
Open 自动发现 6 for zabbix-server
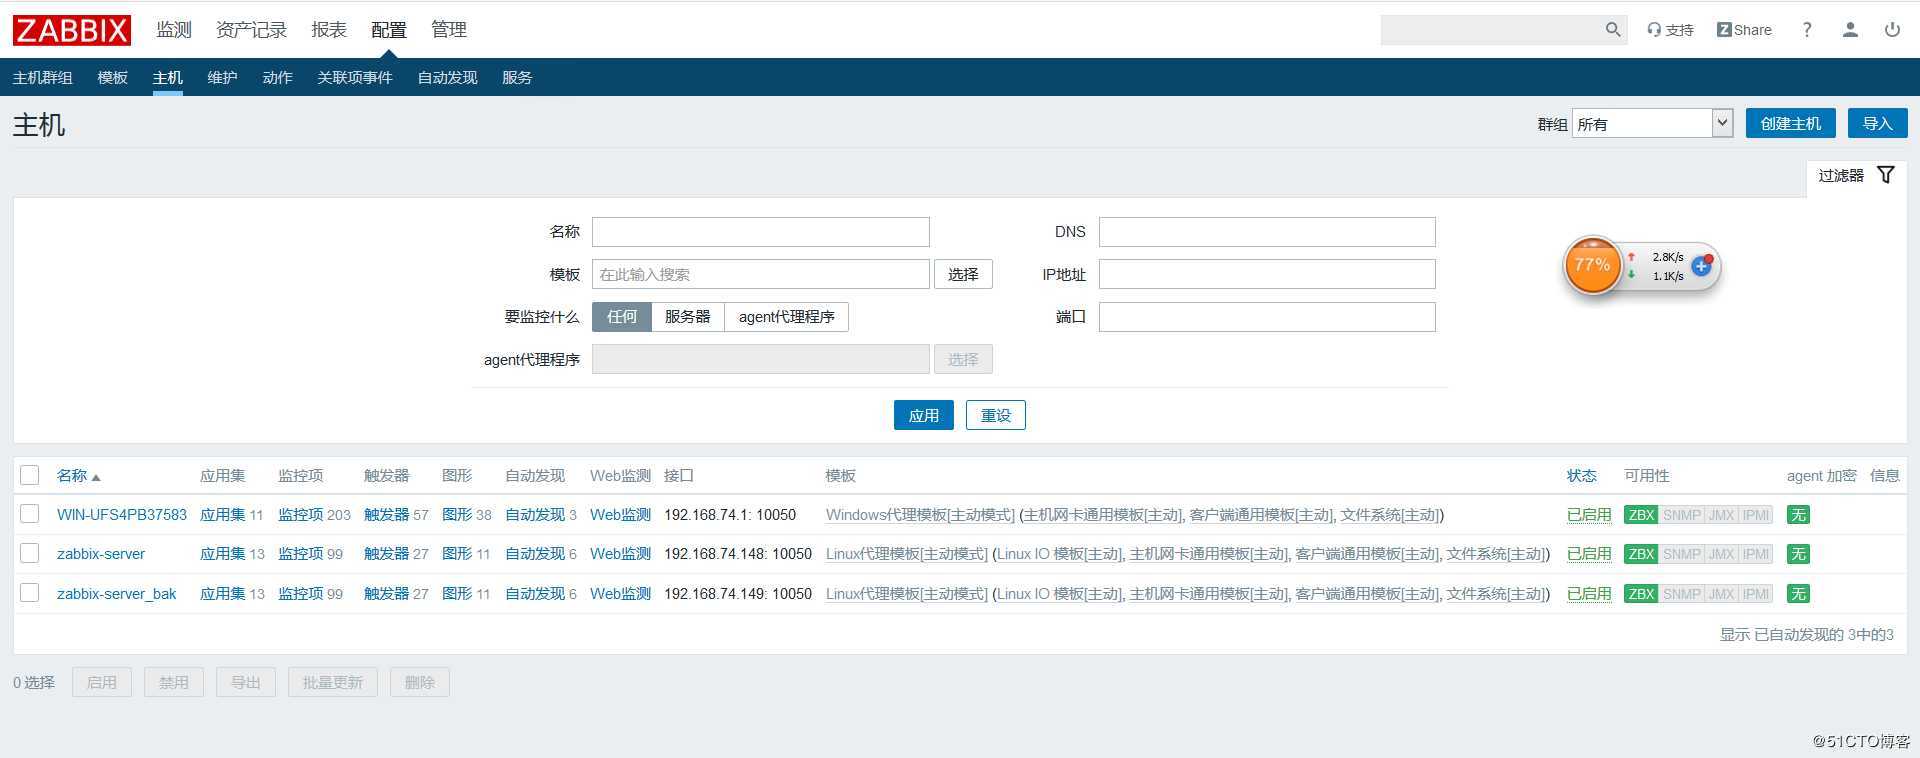coord(535,554)
